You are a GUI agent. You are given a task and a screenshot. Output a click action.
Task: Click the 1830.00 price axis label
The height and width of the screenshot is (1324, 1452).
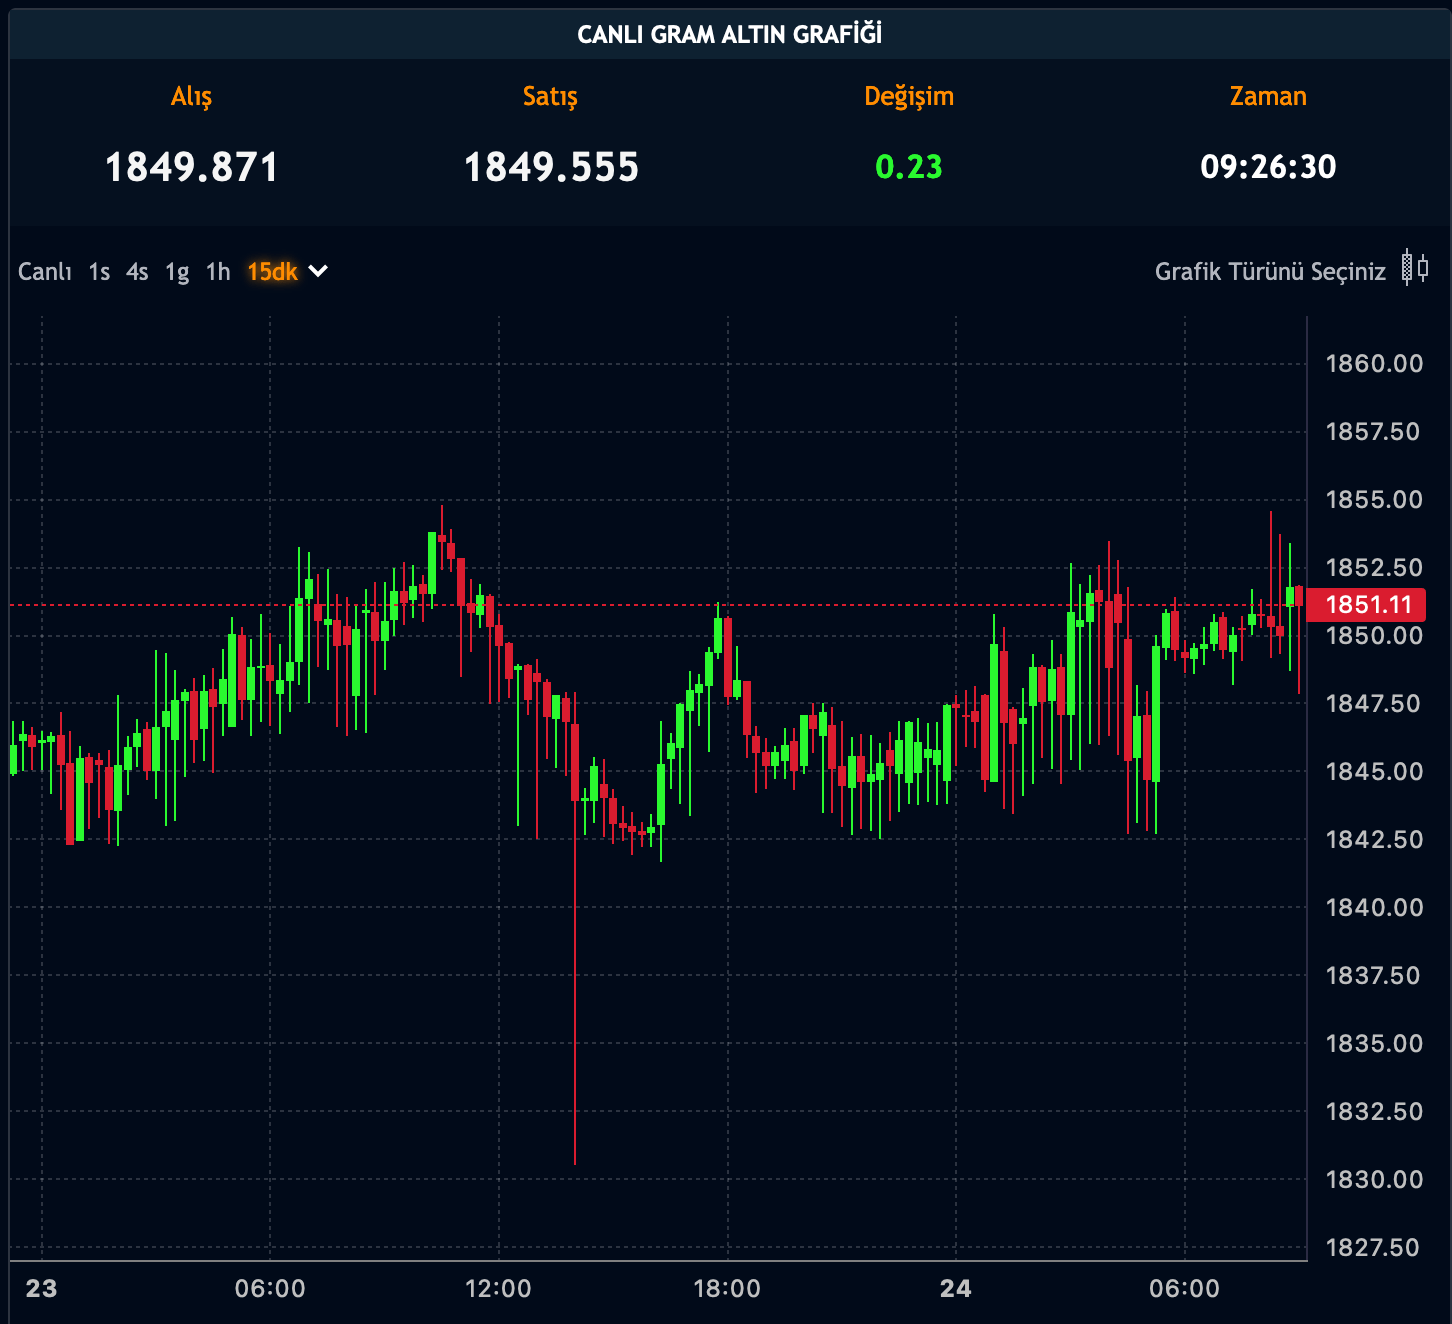tap(1373, 1179)
